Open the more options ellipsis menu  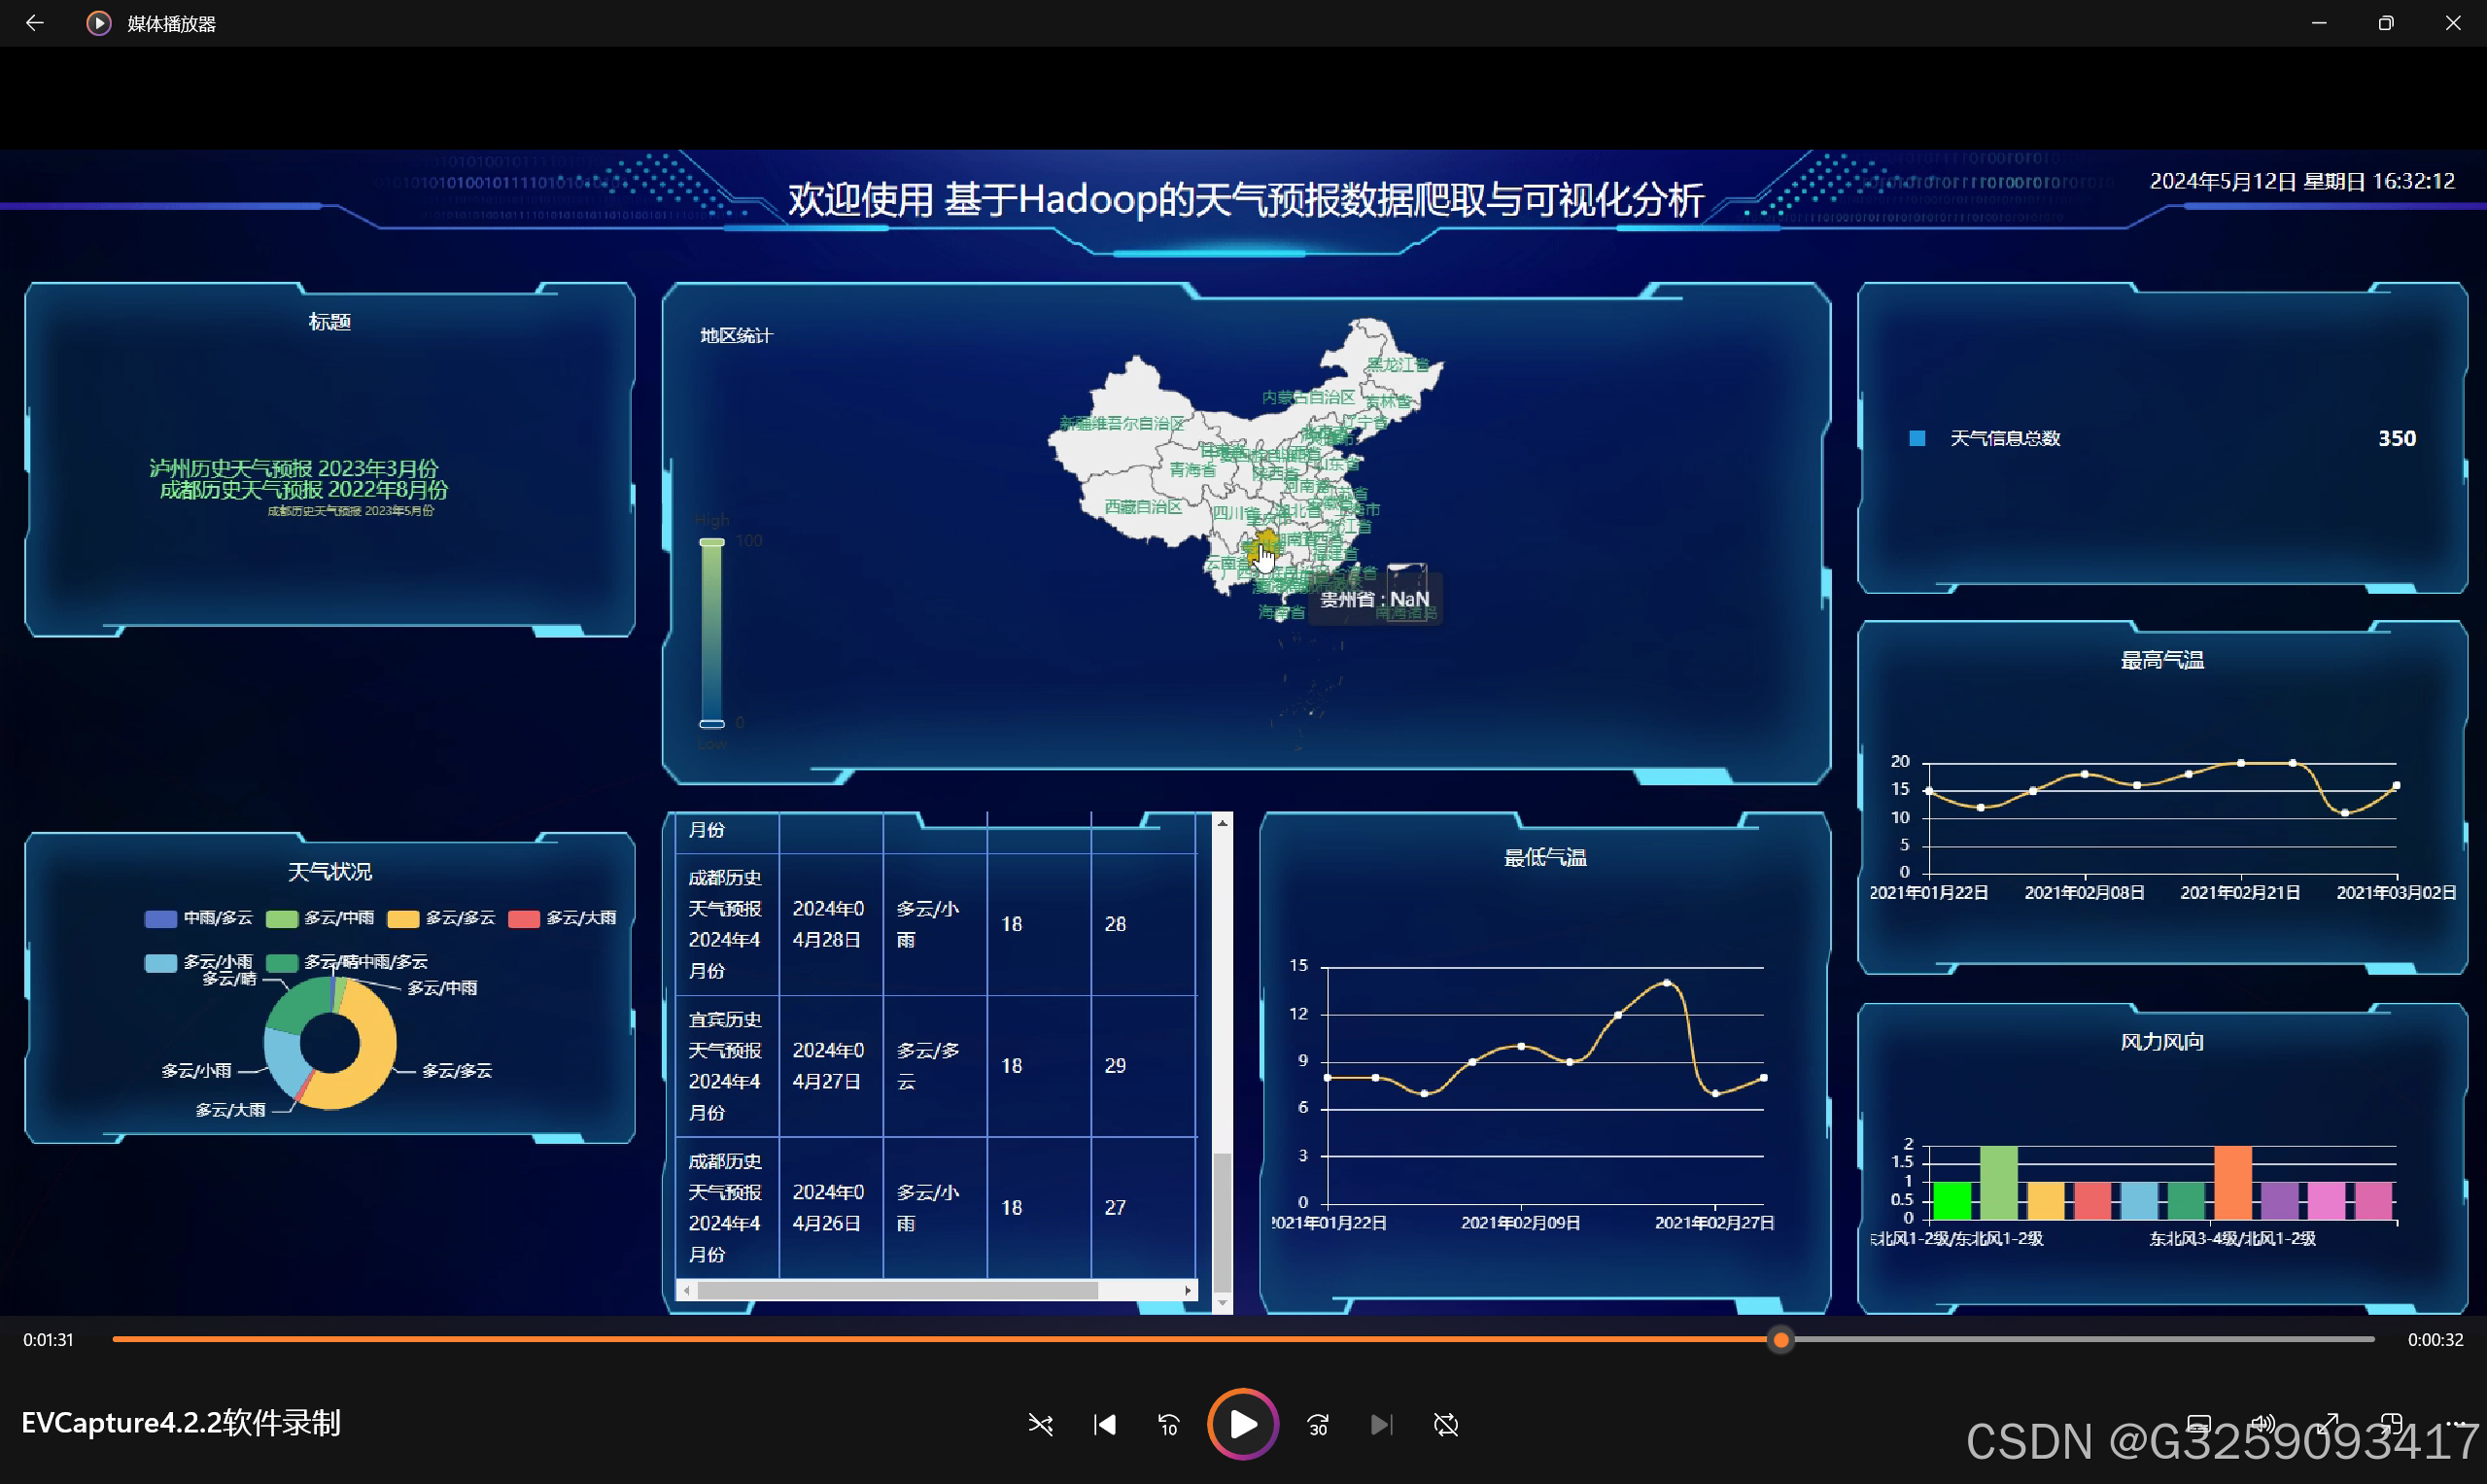click(2455, 1424)
